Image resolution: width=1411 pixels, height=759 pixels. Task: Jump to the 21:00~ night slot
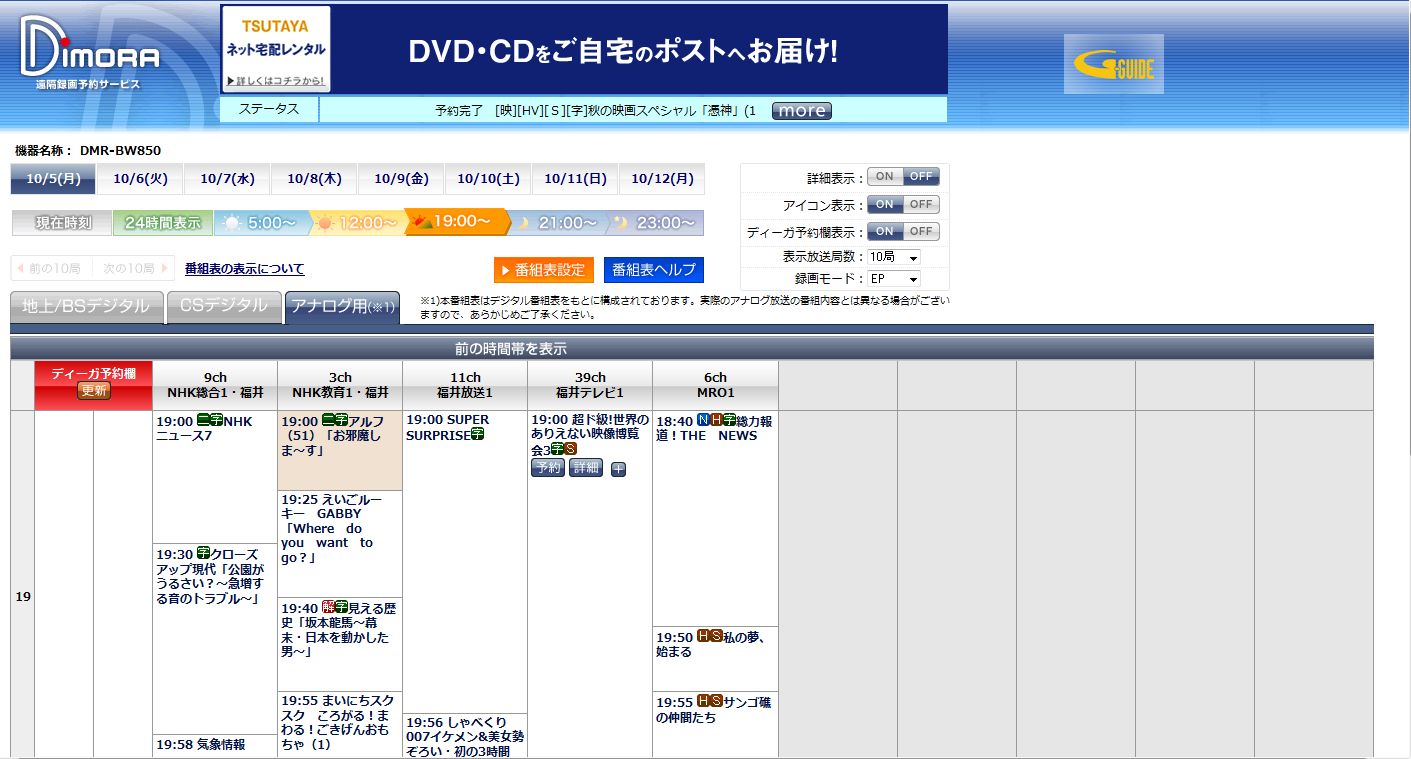point(558,223)
